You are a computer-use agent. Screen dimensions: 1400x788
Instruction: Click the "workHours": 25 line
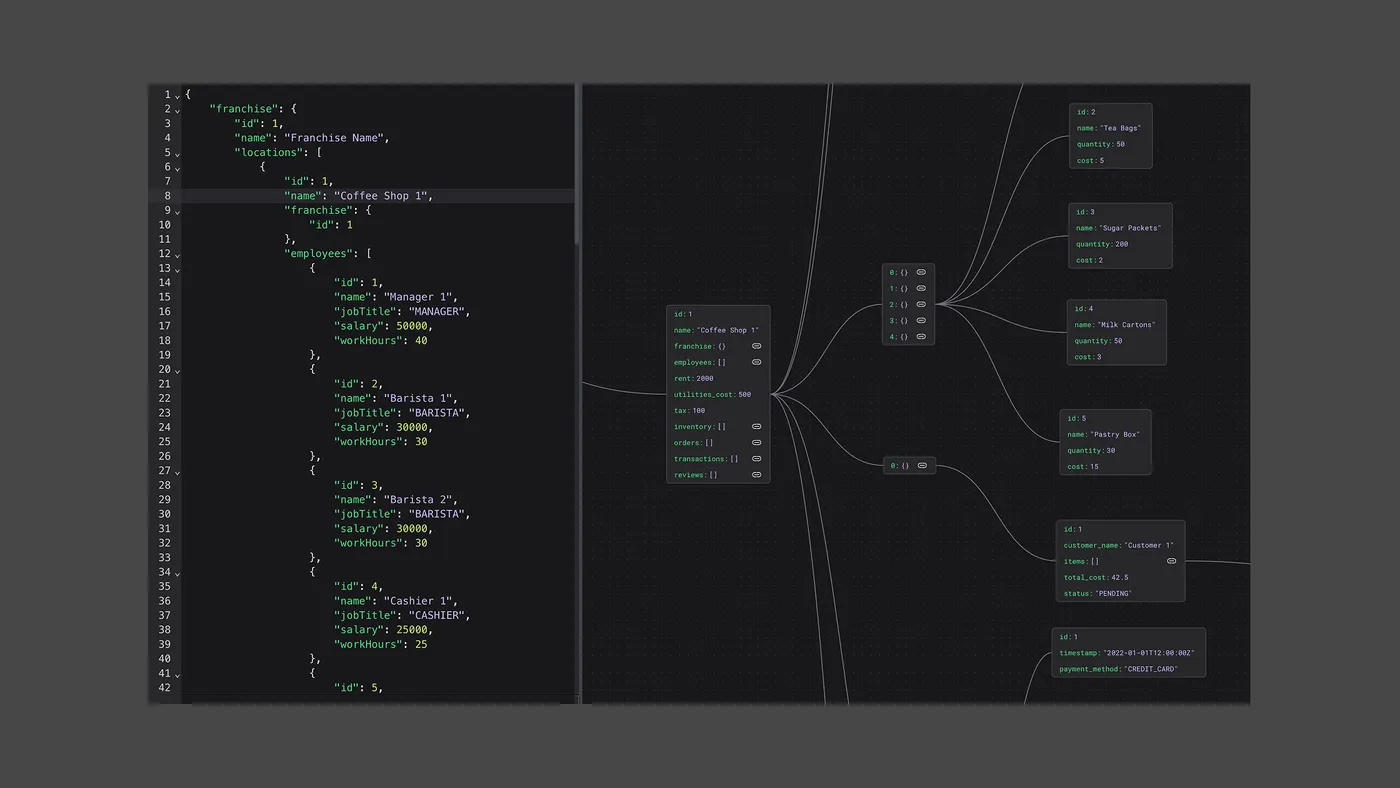(x=380, y=645)
